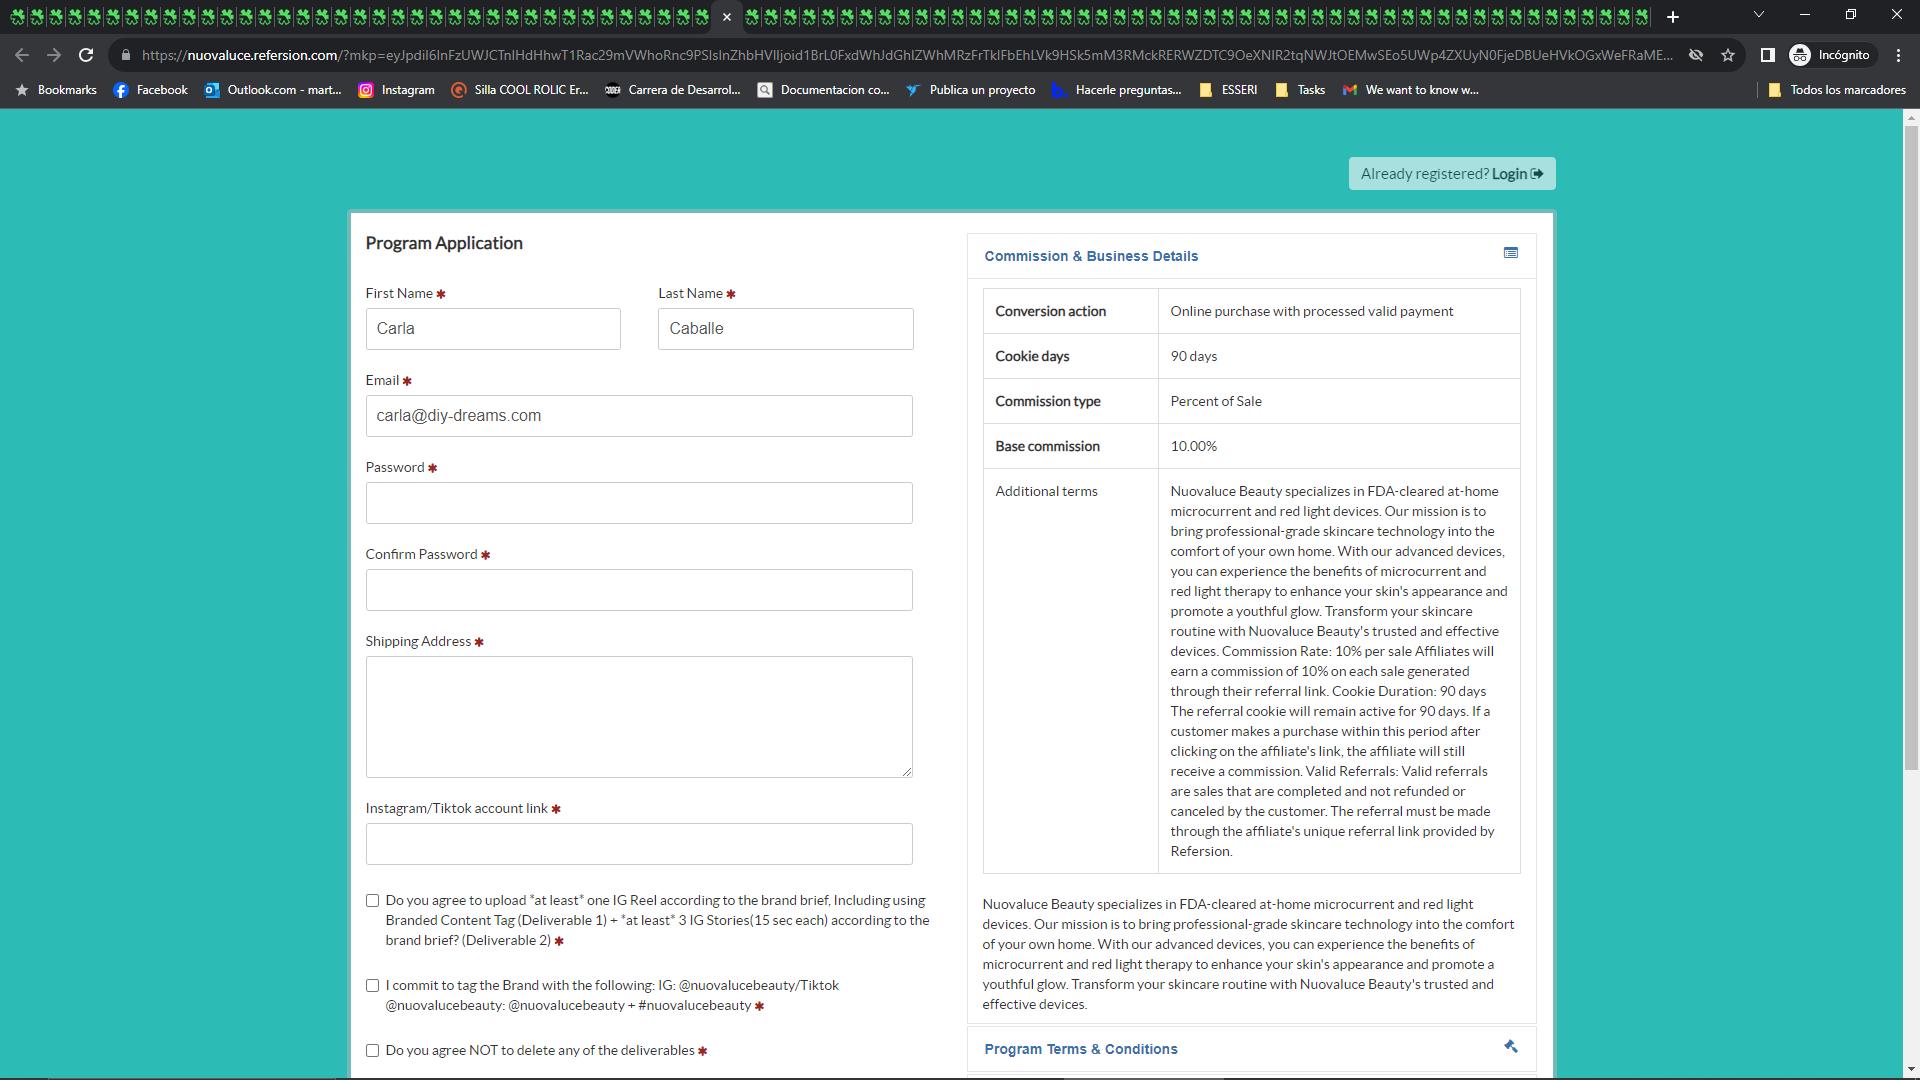Click the 'Conversion action' row label
Image resolution: width=1920 pixels, height=1080 pixels.
(x=1050, y=311)
